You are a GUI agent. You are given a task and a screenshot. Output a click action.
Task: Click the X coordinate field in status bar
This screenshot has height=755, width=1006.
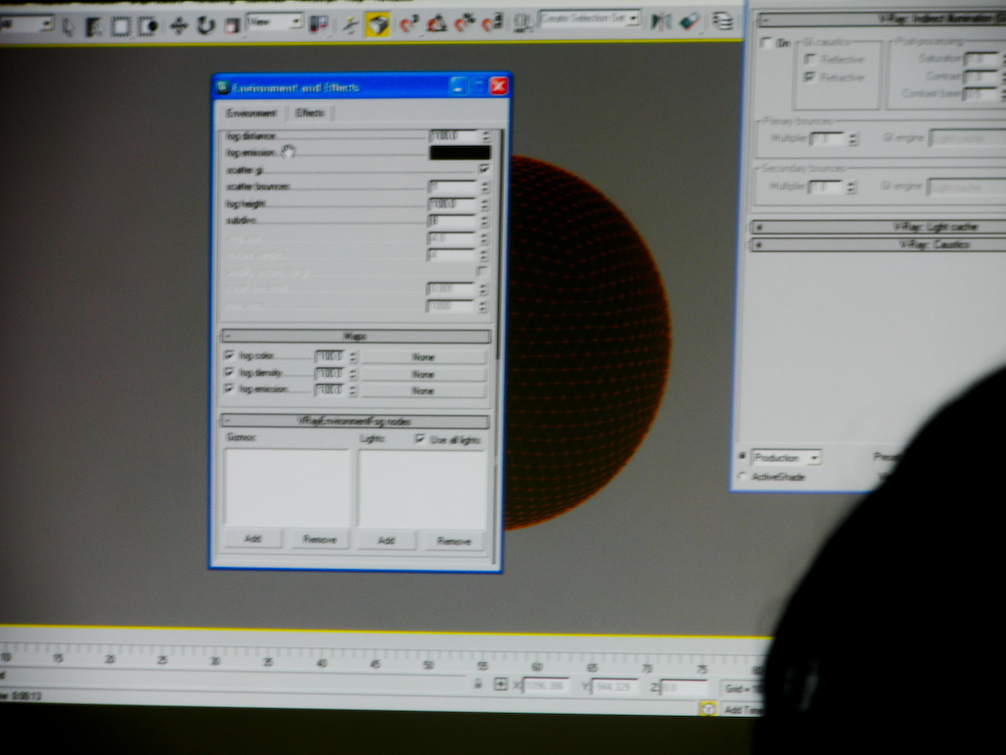pyautogui.click(x=546, y=686)
